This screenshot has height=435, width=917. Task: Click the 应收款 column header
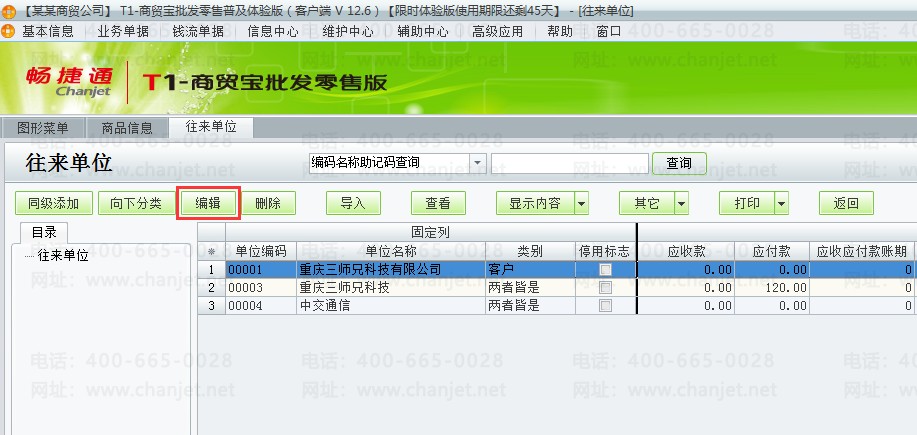(x=687, y=252)
